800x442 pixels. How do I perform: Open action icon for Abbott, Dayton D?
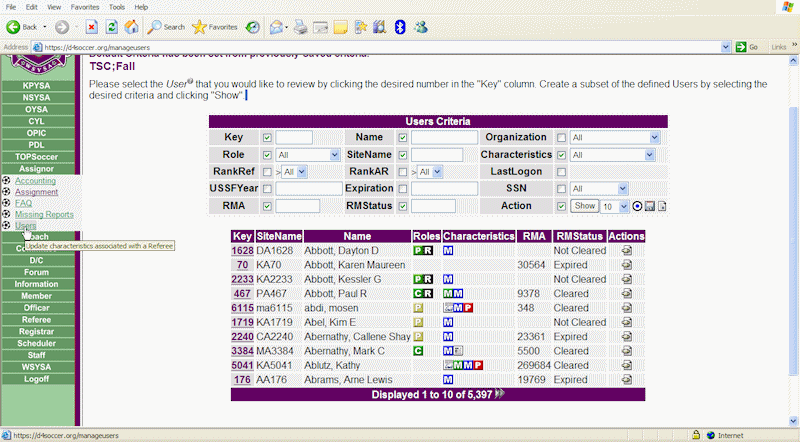pos(626,250)
